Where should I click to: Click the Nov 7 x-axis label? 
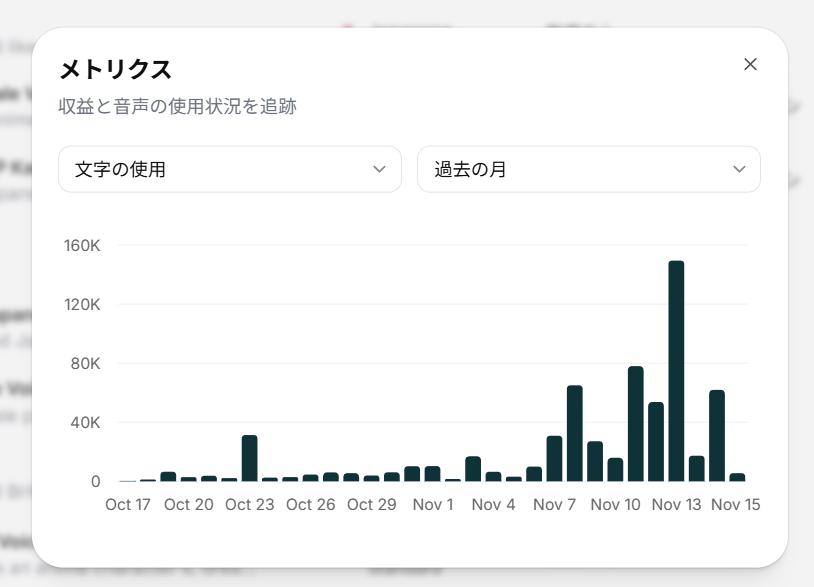pos(554,504)
